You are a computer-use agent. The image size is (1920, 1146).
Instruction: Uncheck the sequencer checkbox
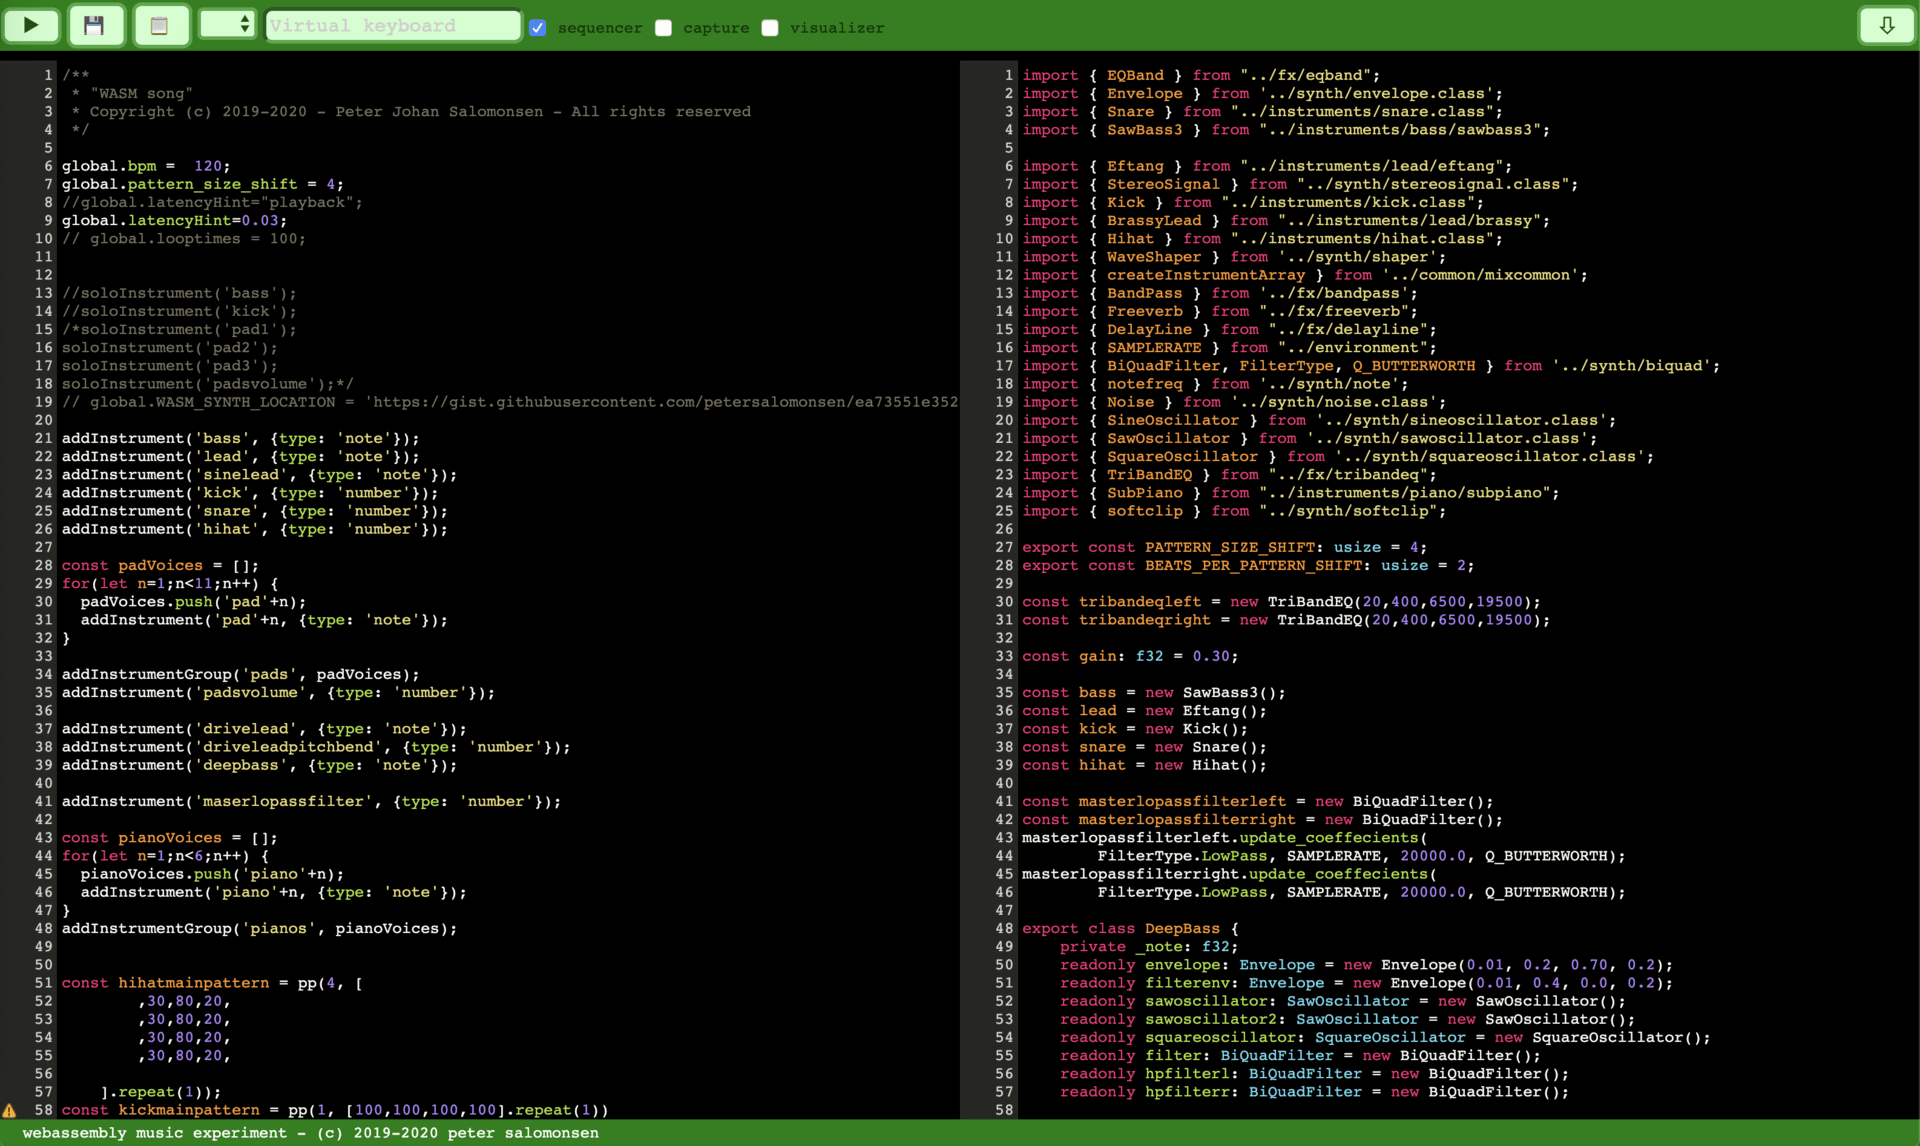pos(538,28)
